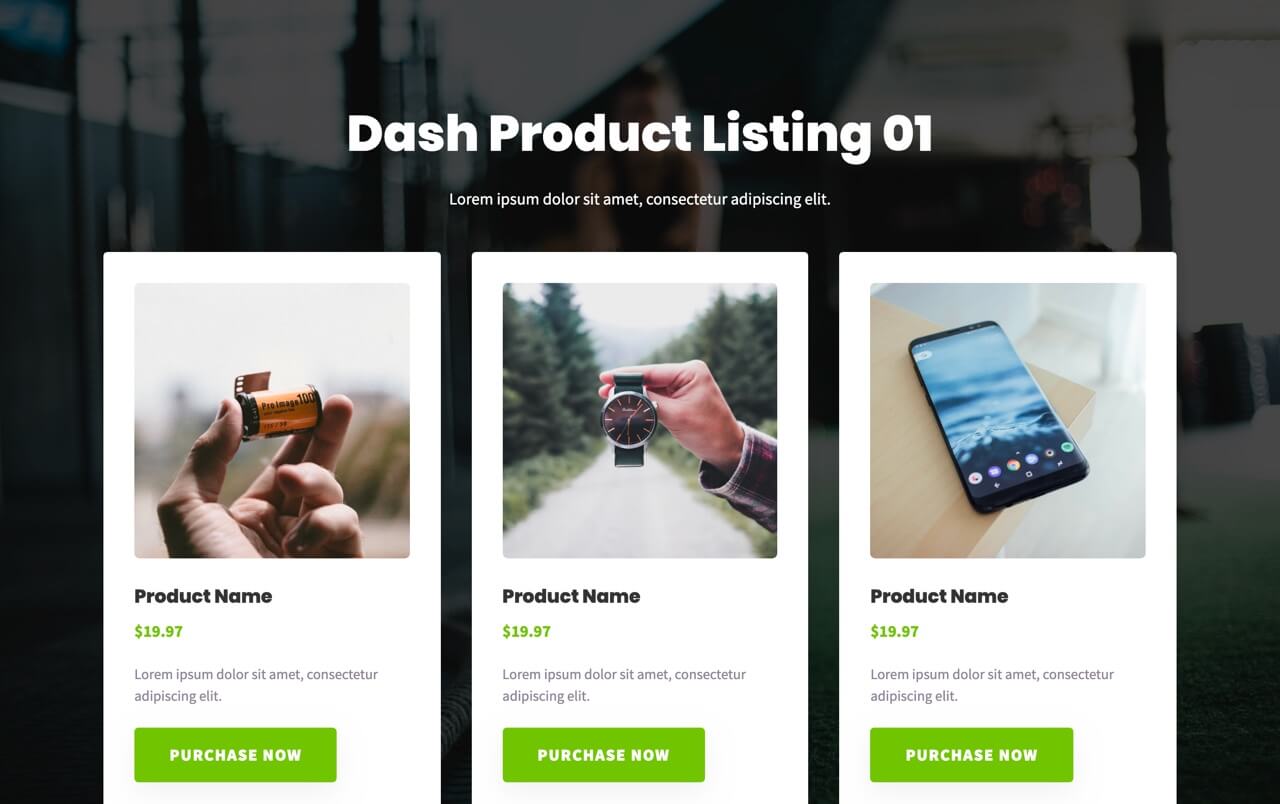Open the film roll product photo
This screenshot has width=1280, height=804.
click(x=272, y=420)
